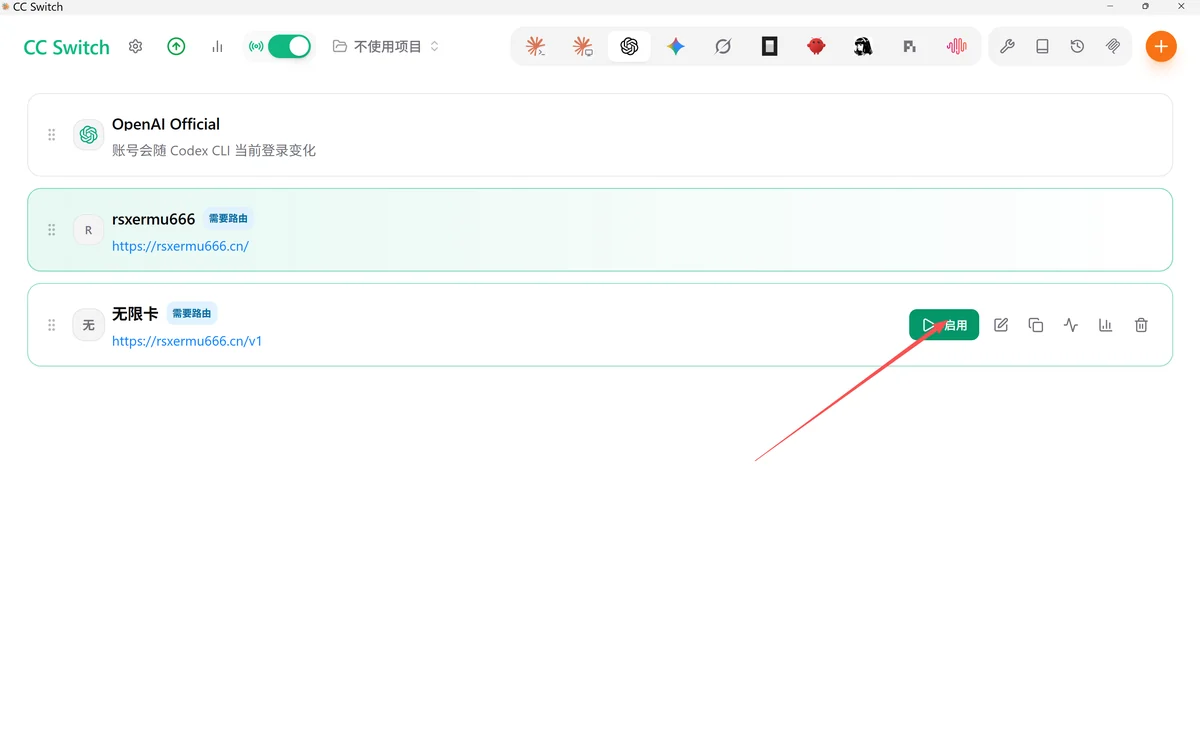Click the 无限卡 row drag handle
Viewport: 1200px width, 754px height.
[x=52, y=325]
